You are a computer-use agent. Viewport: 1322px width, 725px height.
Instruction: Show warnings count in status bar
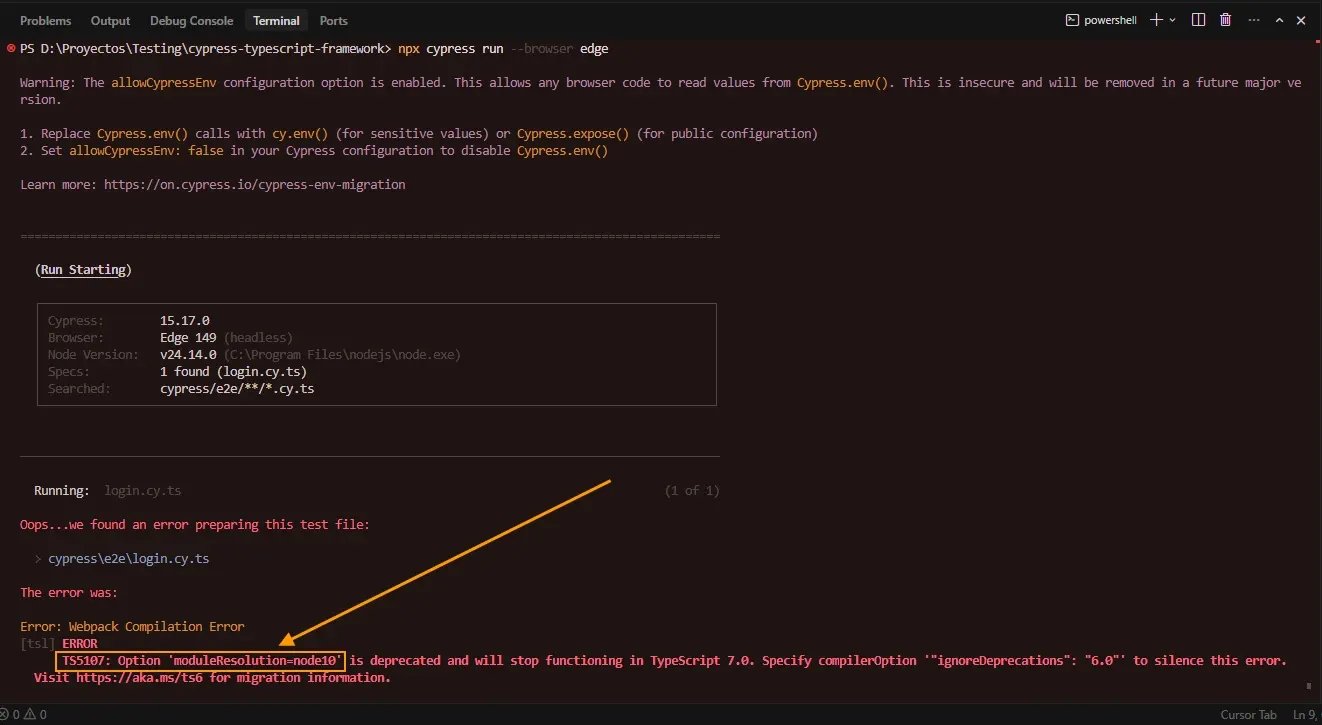pyautogui.click(x=35, y=715)
